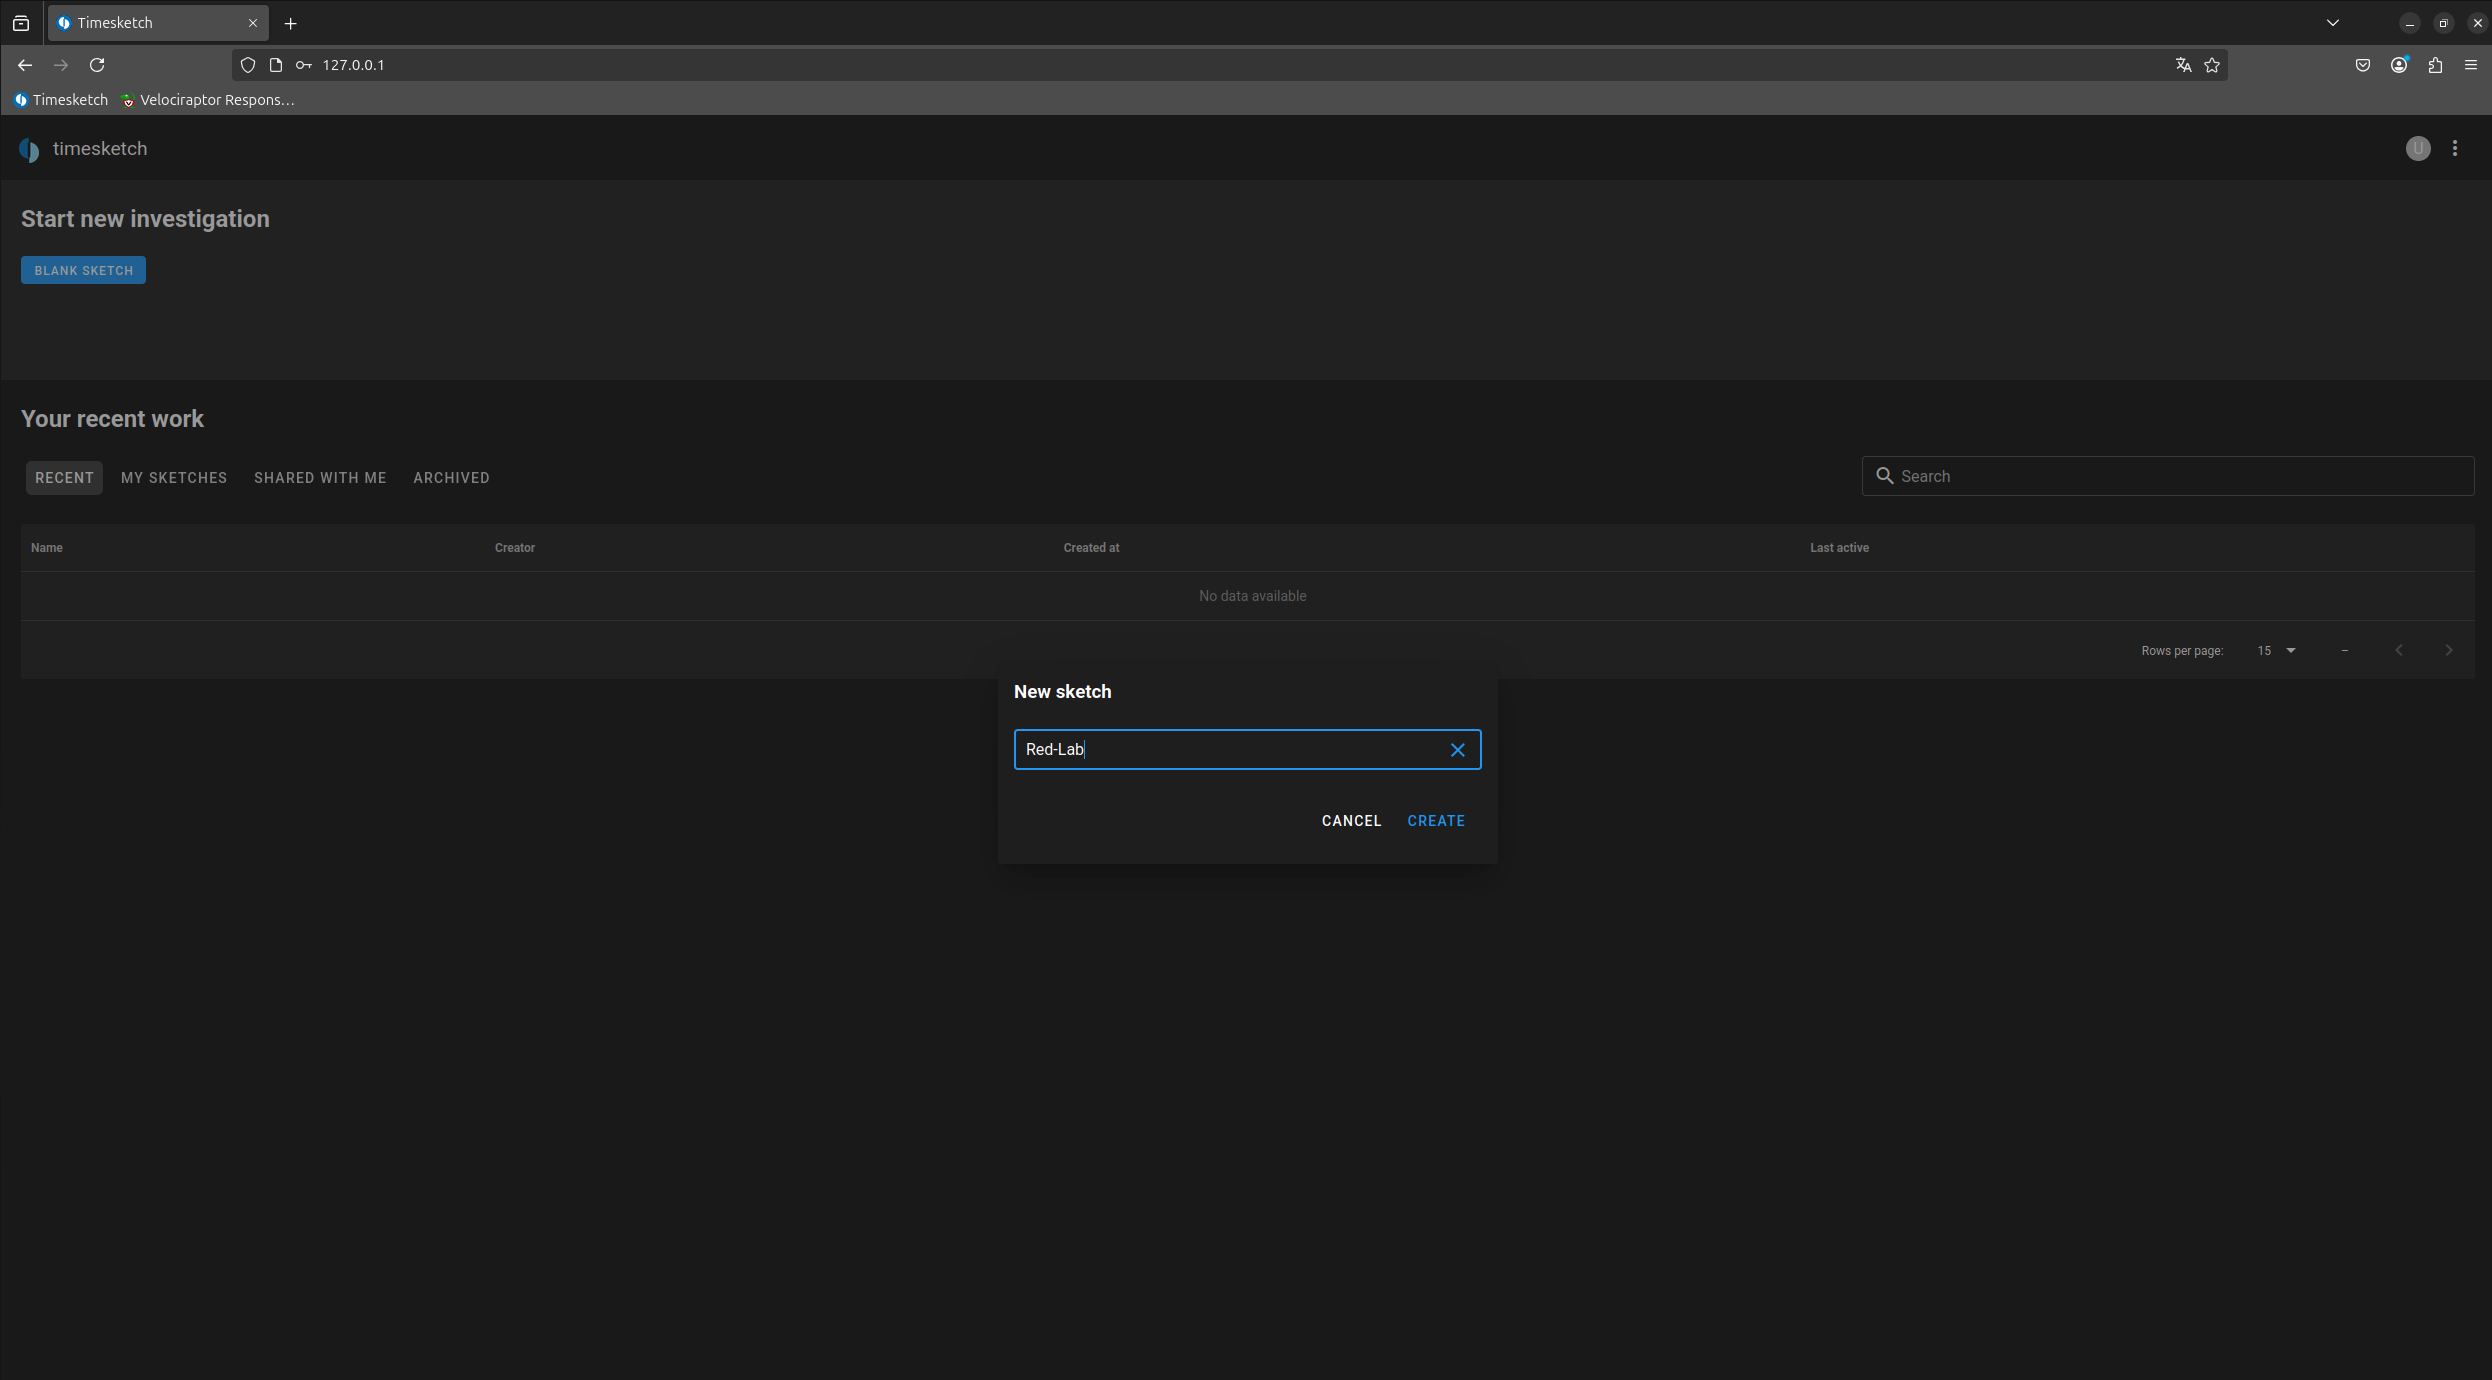Click the BLANK SKETCH button

point(83,270)
